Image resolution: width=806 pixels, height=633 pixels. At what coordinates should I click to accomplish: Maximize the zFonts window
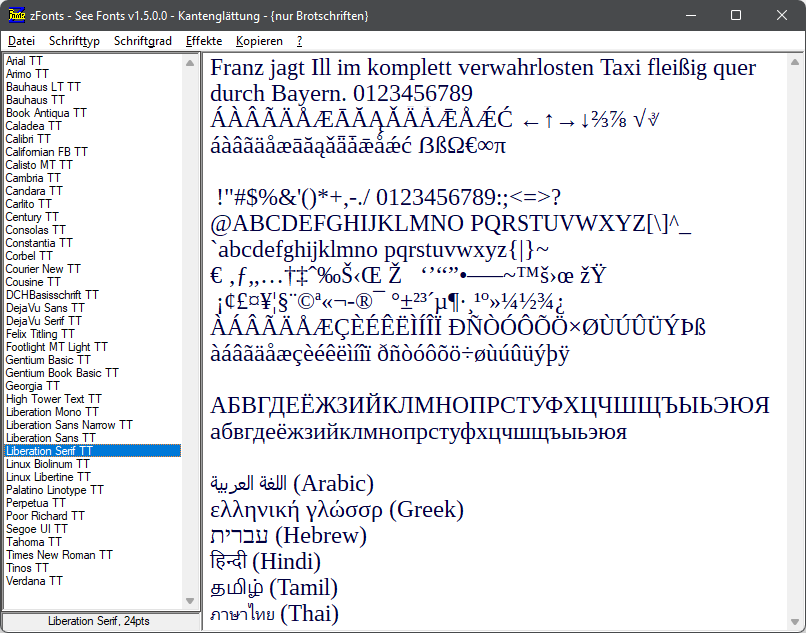point(736,15)
